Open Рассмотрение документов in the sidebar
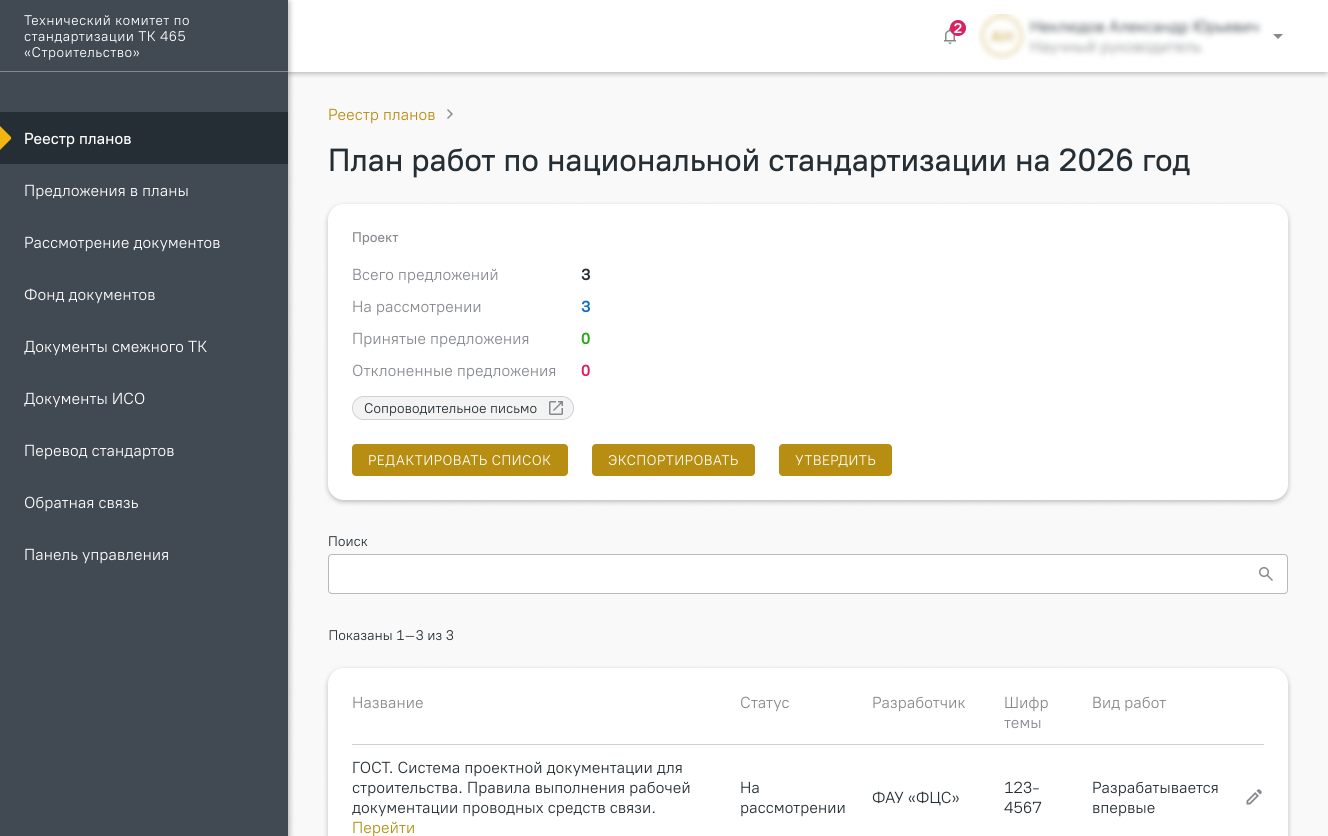The width and height of the screenshot is (1328, 836). point(122,243)
